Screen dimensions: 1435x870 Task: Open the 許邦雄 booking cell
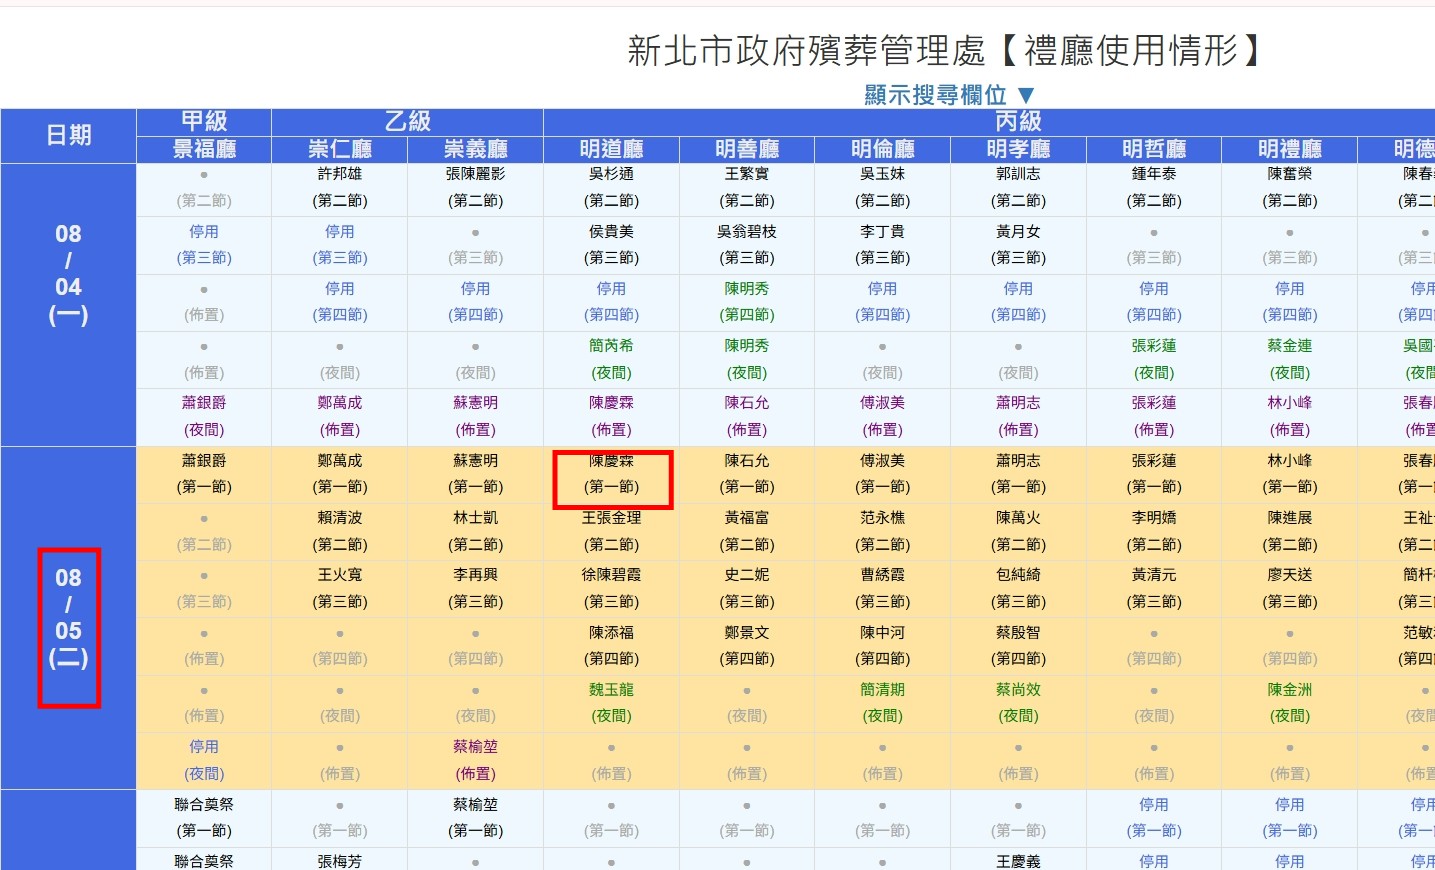tap(340, 188)
